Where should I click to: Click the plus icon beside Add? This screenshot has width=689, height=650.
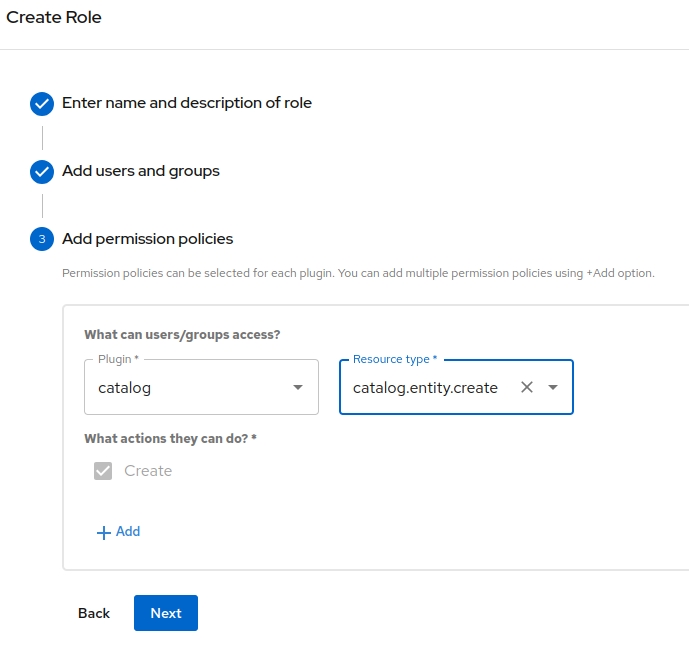[x=103, y=532]
